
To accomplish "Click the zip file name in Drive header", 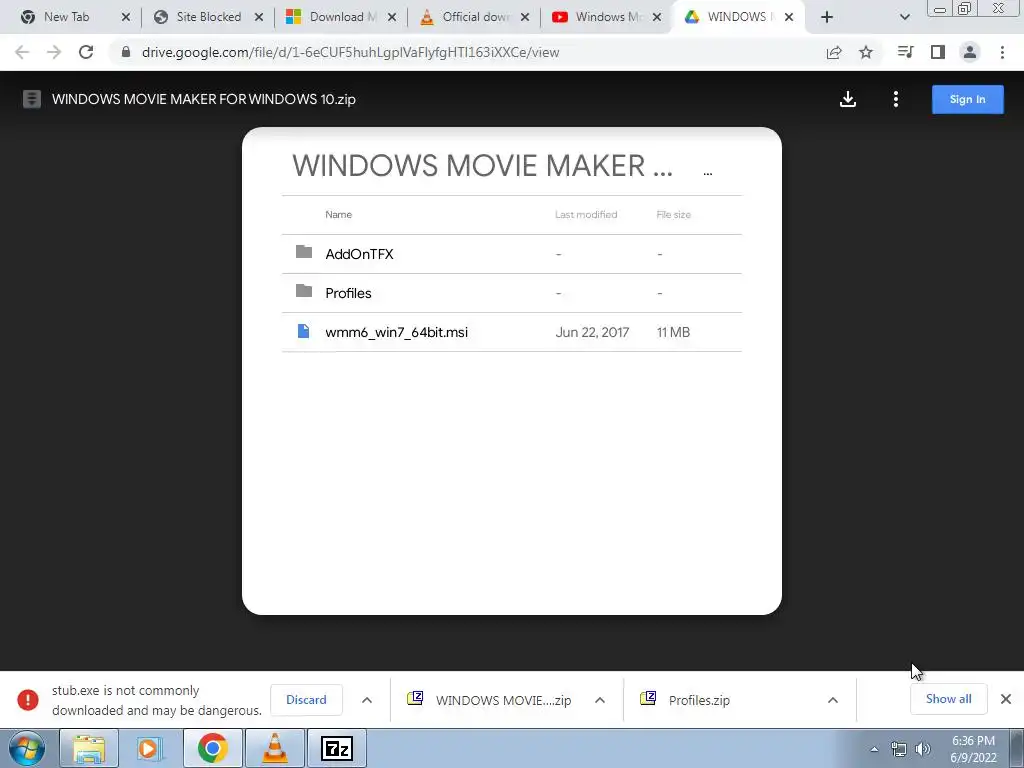I will point(204,99).
